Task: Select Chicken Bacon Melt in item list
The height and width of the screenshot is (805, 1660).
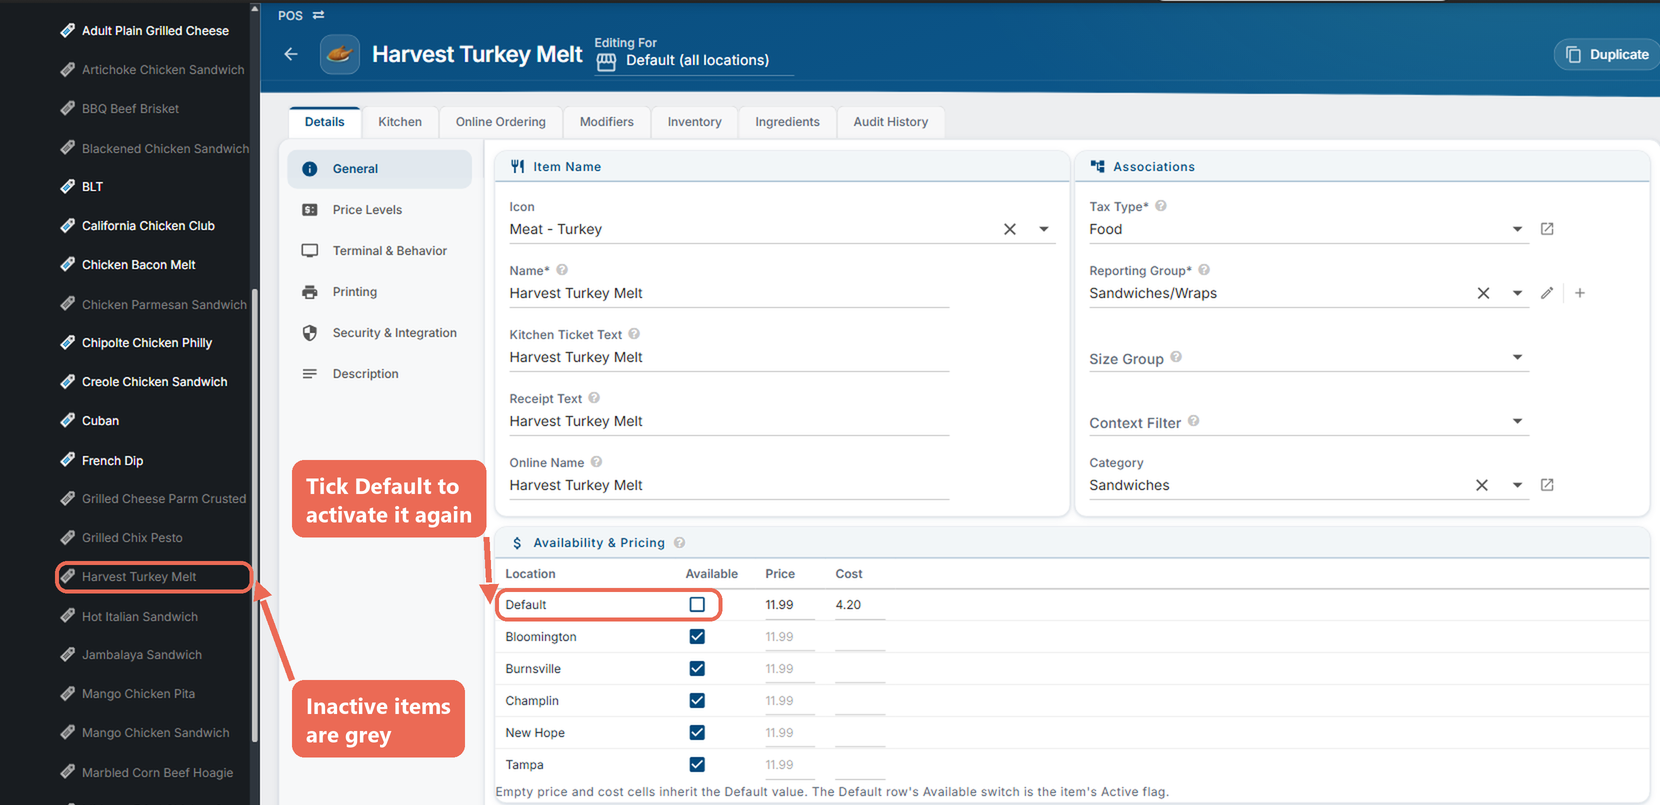Action: [x=139, y=265]
